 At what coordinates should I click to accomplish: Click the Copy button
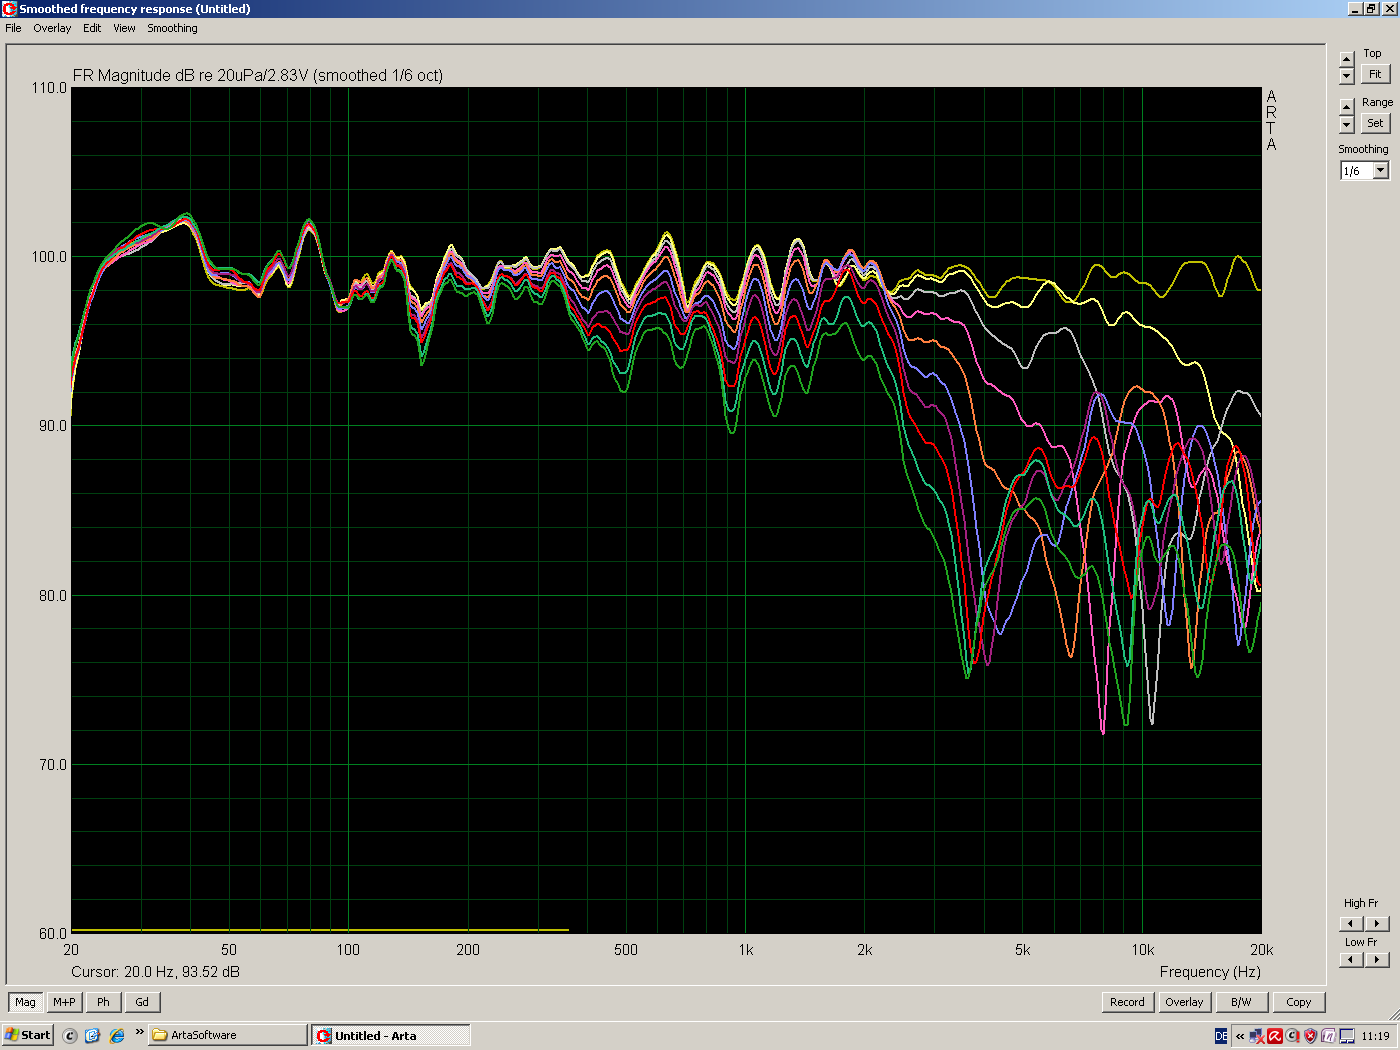[x=1299, y=1002]
